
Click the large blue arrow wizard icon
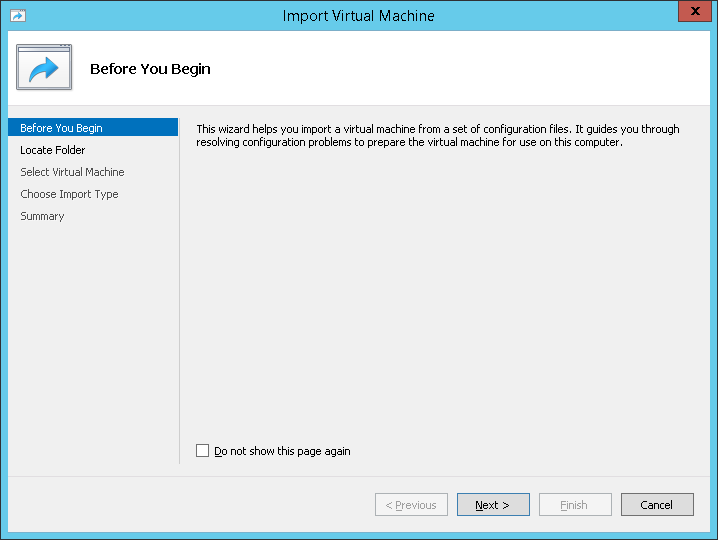(44, 68)
